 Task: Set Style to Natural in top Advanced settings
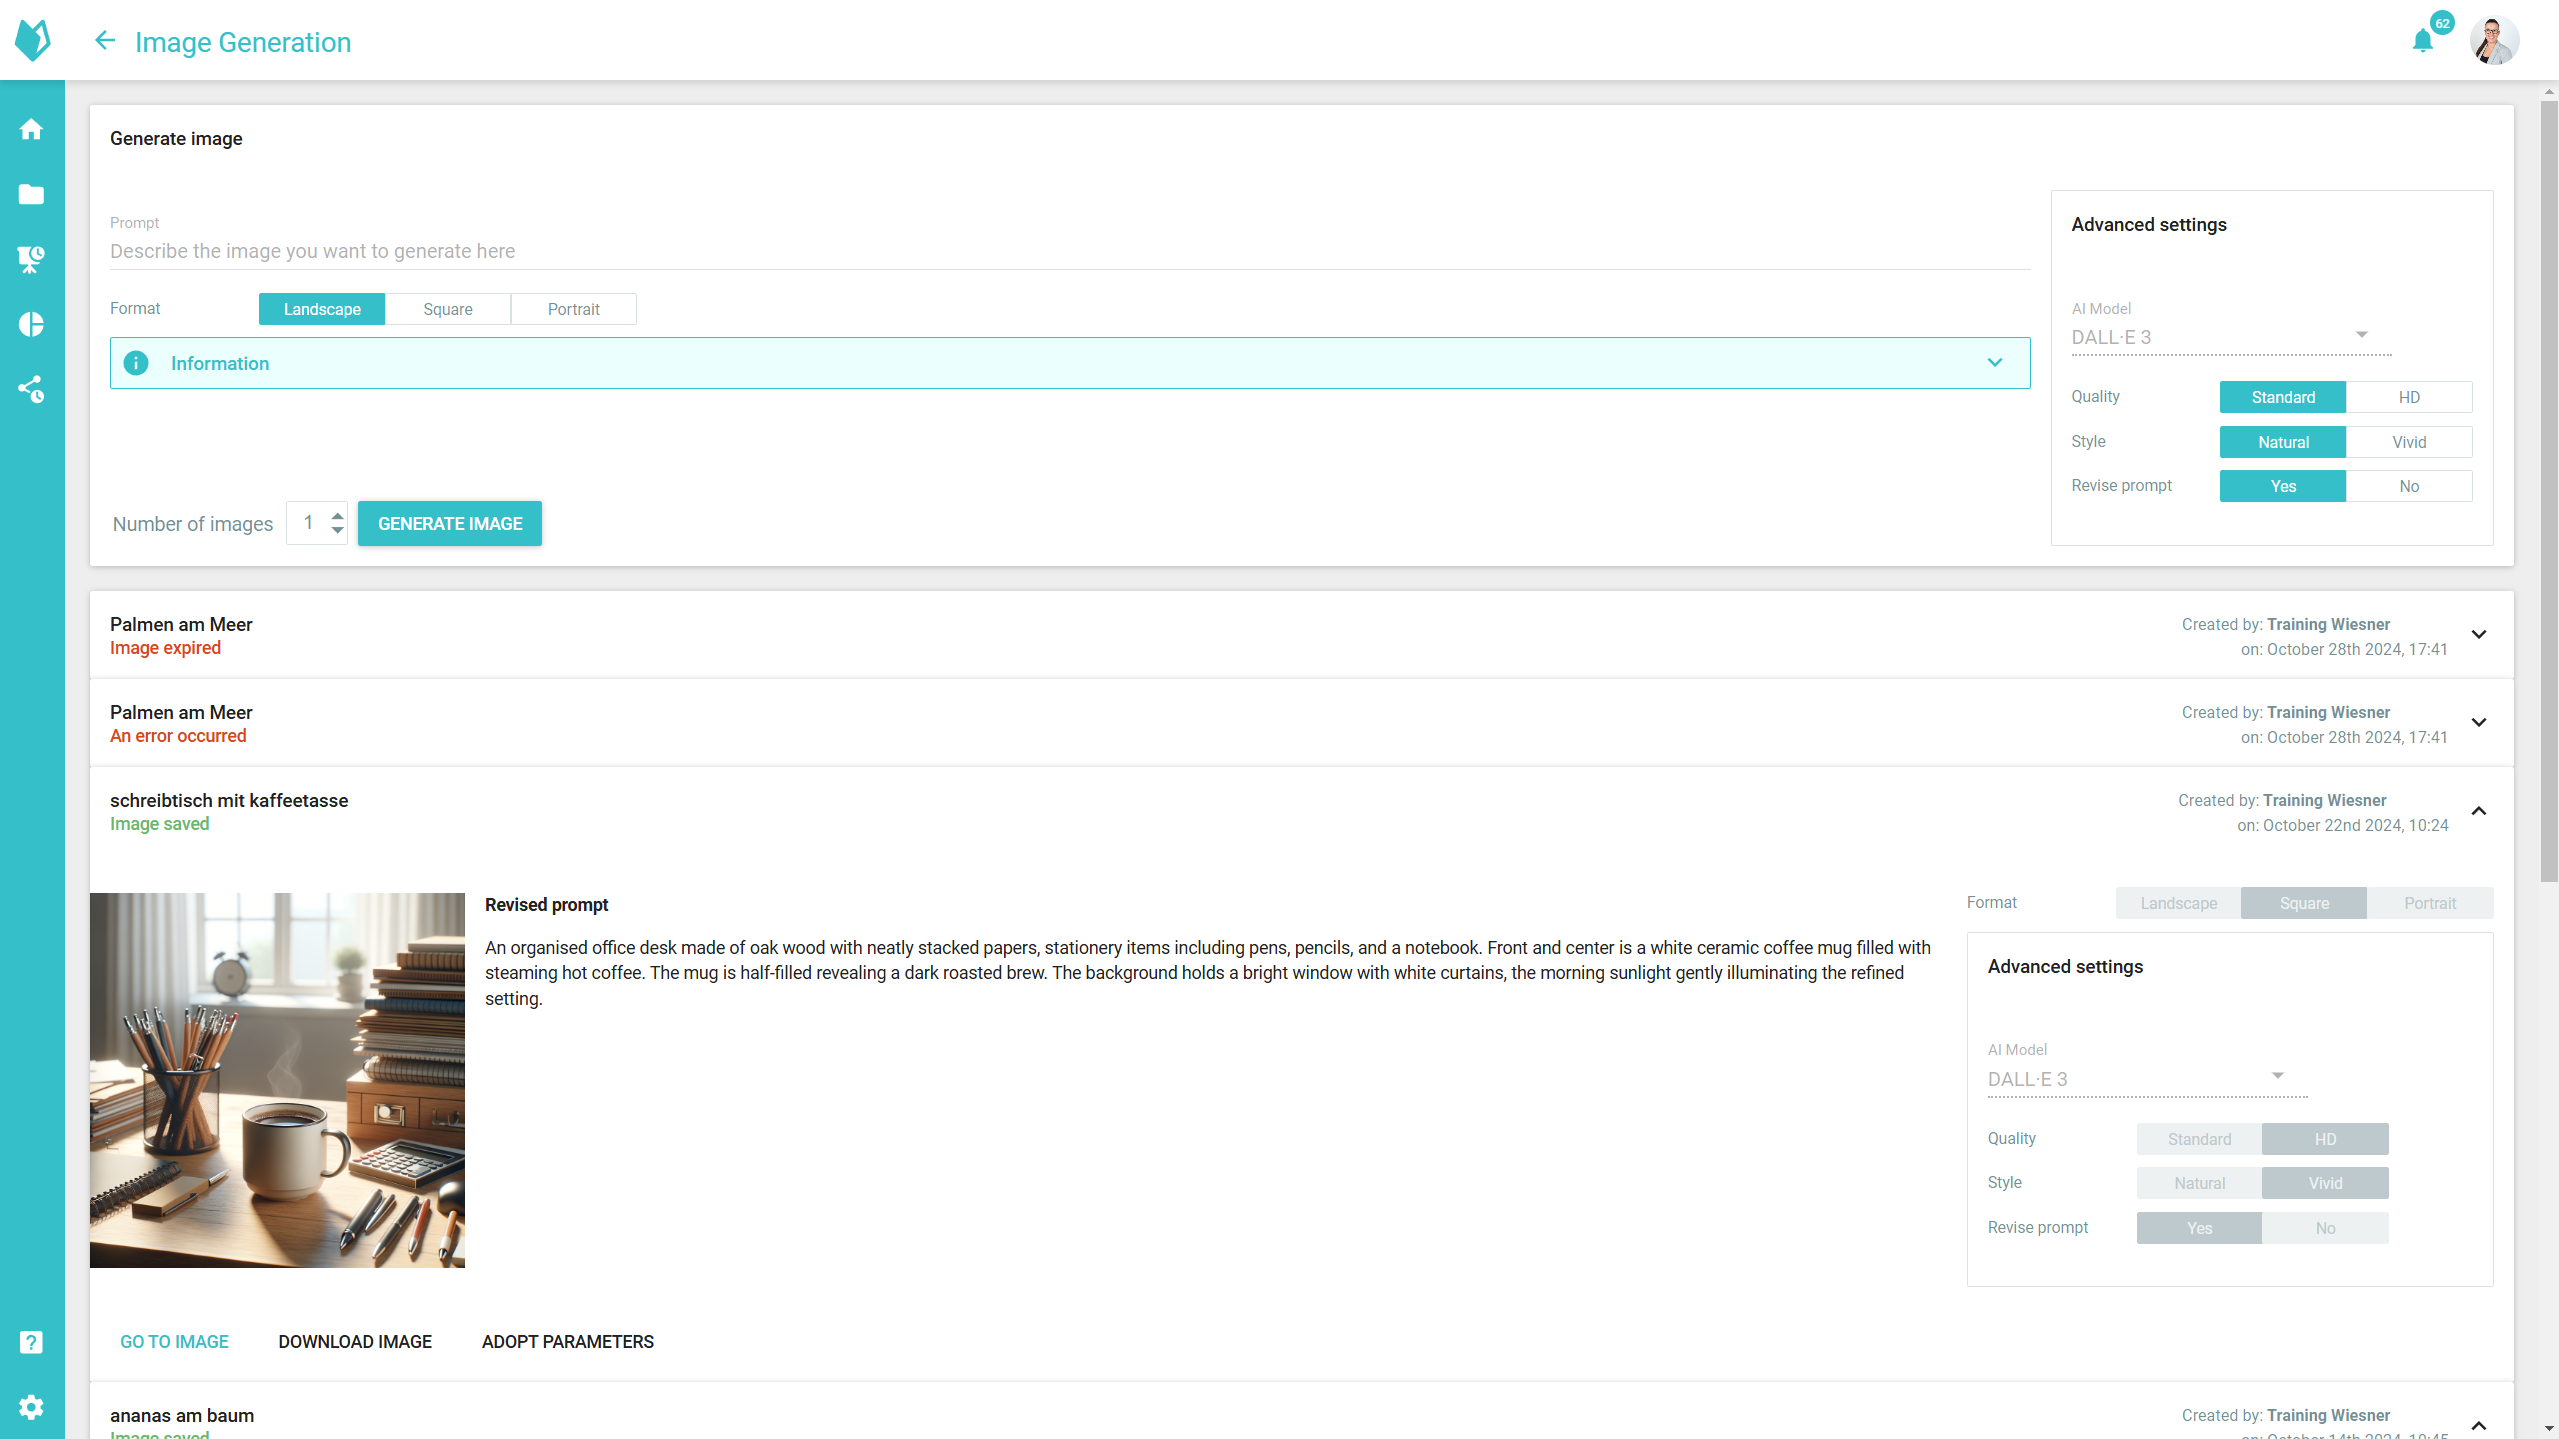[x=2283, y=442]
